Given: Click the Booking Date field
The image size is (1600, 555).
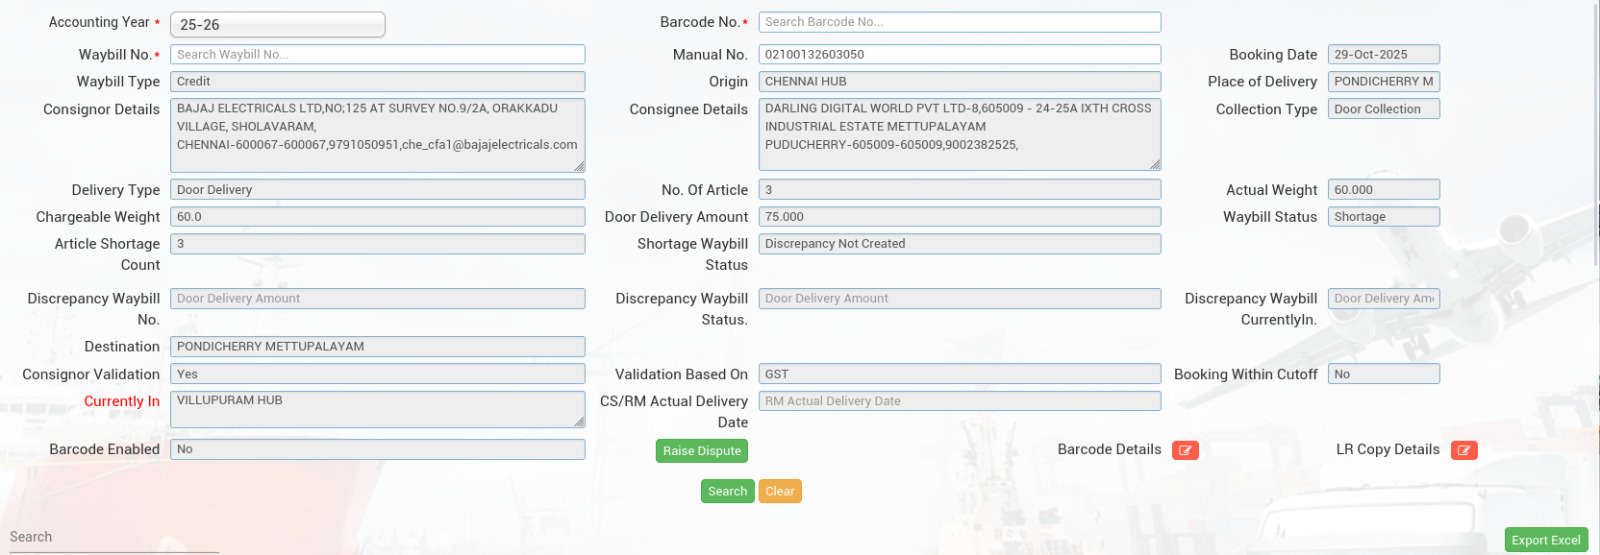Looking at the screenshot, I should click(x=1383, y=55).
